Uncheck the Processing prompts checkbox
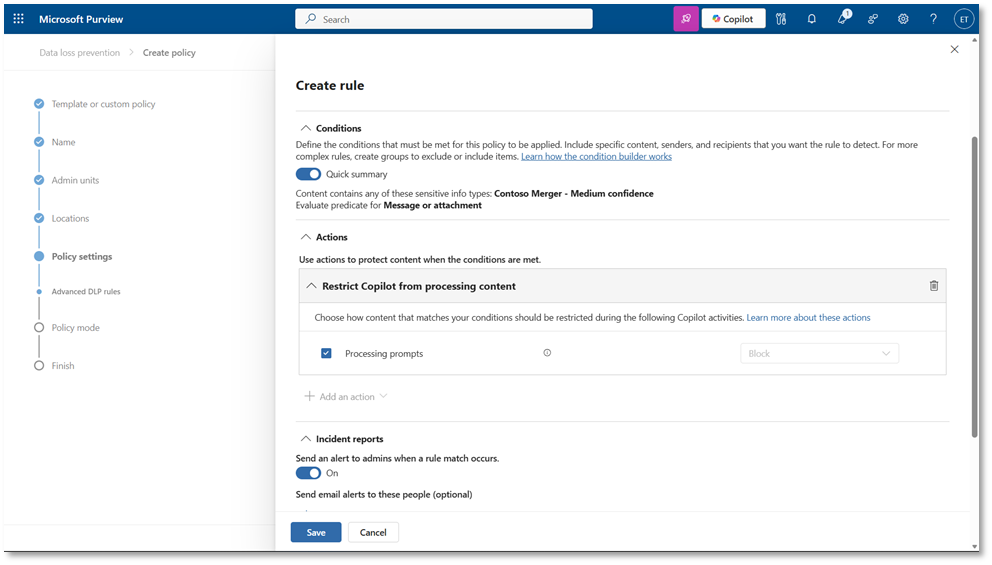992x565 pixels. [326, 353]
